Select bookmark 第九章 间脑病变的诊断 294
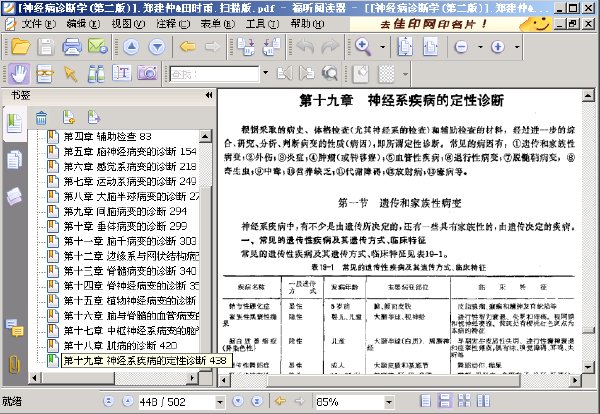The height and width of the screenshot is (414, 600). click(x=125, y=211)
